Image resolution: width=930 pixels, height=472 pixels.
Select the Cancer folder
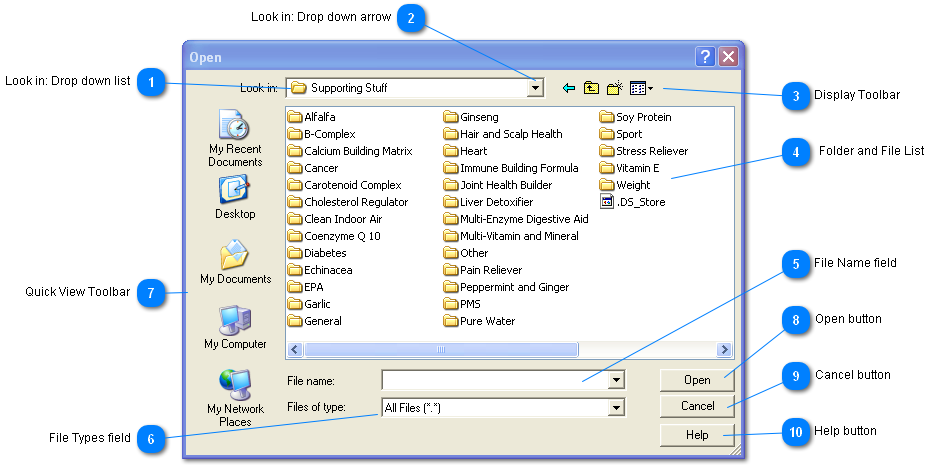pyautogui.click(x=313, y=168)
